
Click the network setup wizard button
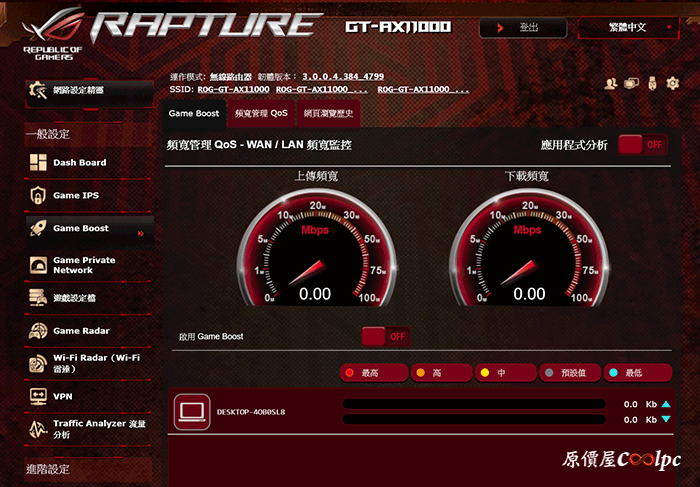(x=90, y=93)
